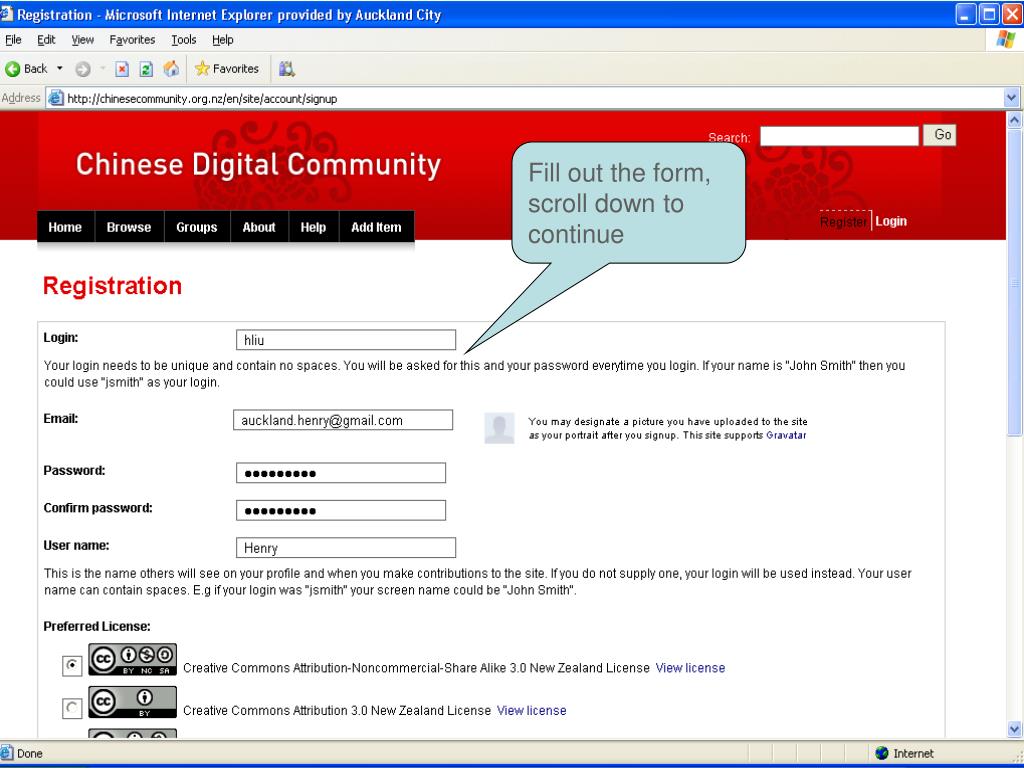Click the Creative Commons BY license badge
Screen dimensions: 1024x768
pos(133,702)
